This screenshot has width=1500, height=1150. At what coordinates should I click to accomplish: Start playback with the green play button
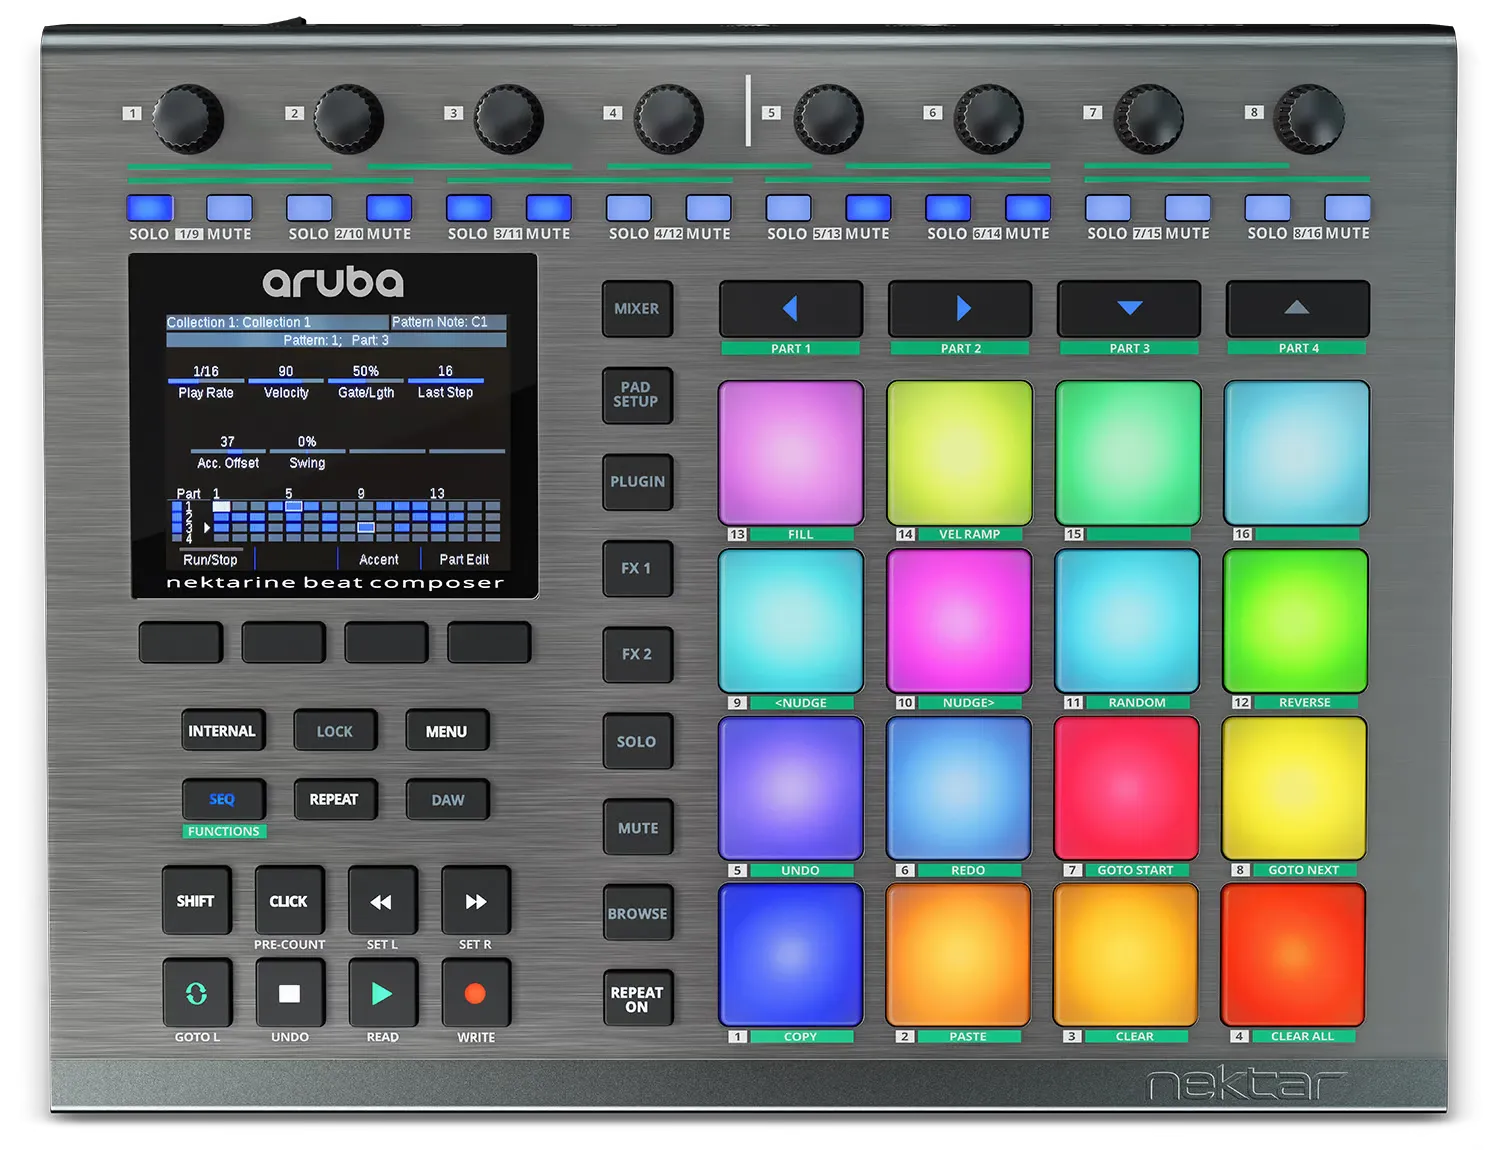click(x=382, y=993)
